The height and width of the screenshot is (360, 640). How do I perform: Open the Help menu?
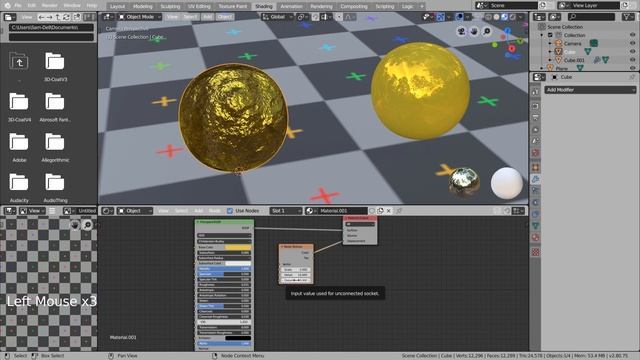(x=92, y=6)
